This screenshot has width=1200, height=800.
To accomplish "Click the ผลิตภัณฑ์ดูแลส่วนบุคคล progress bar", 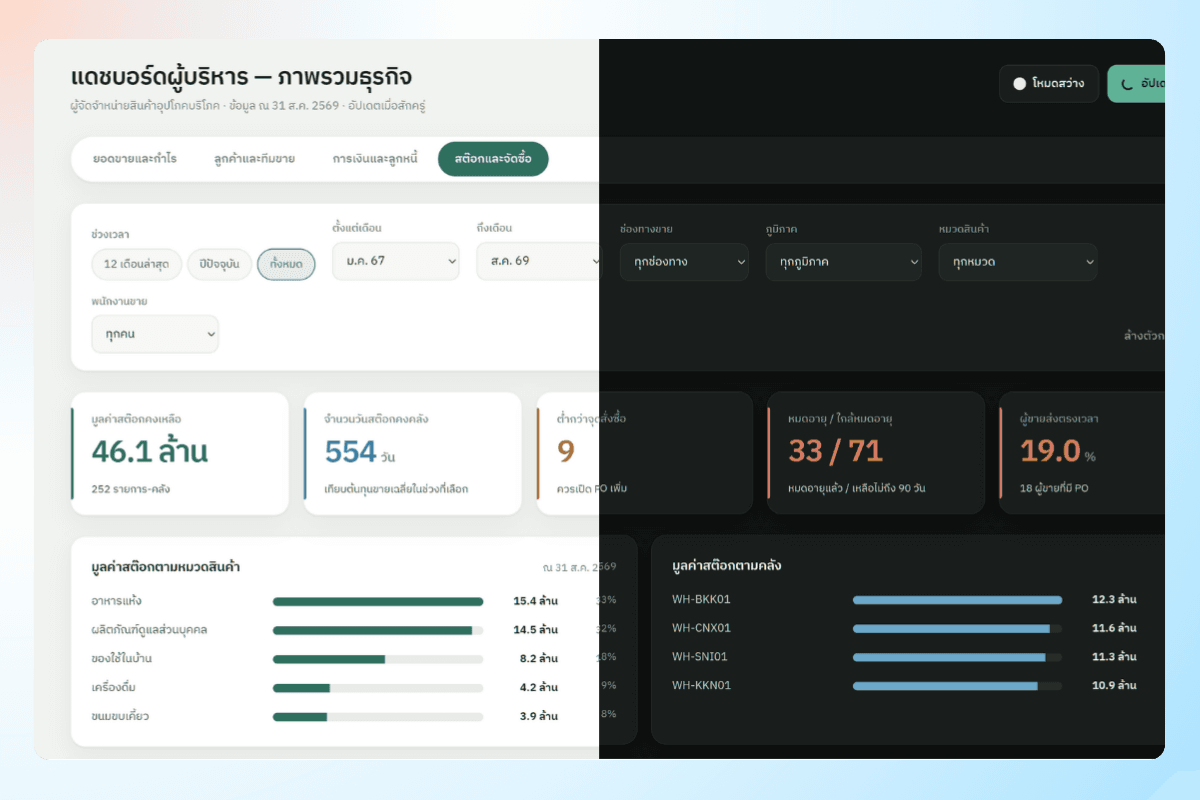I will click(378, 630).
